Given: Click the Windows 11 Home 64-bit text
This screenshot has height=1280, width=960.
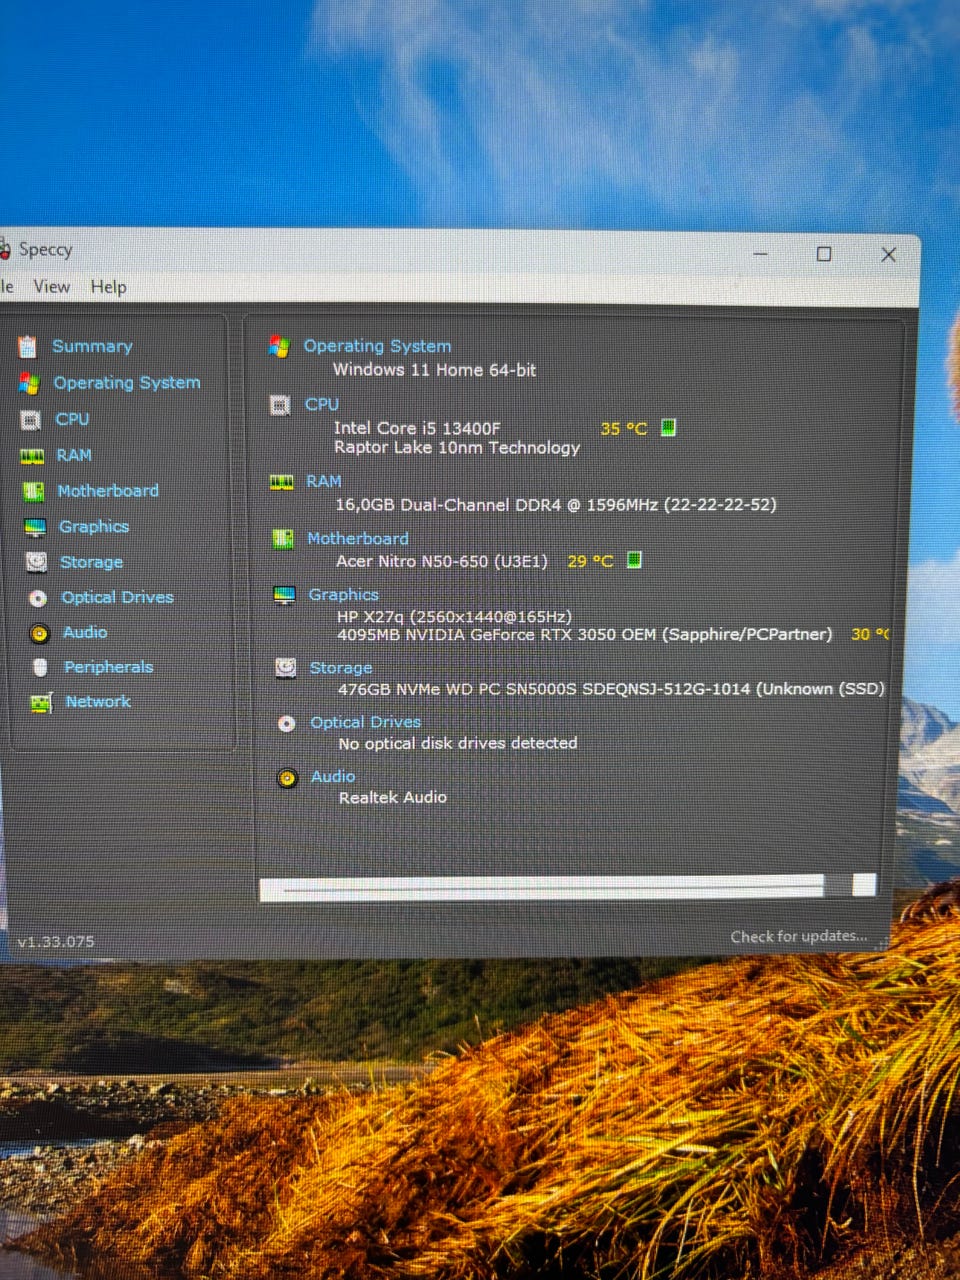Looking at the screenshot, I should (434, 370).
